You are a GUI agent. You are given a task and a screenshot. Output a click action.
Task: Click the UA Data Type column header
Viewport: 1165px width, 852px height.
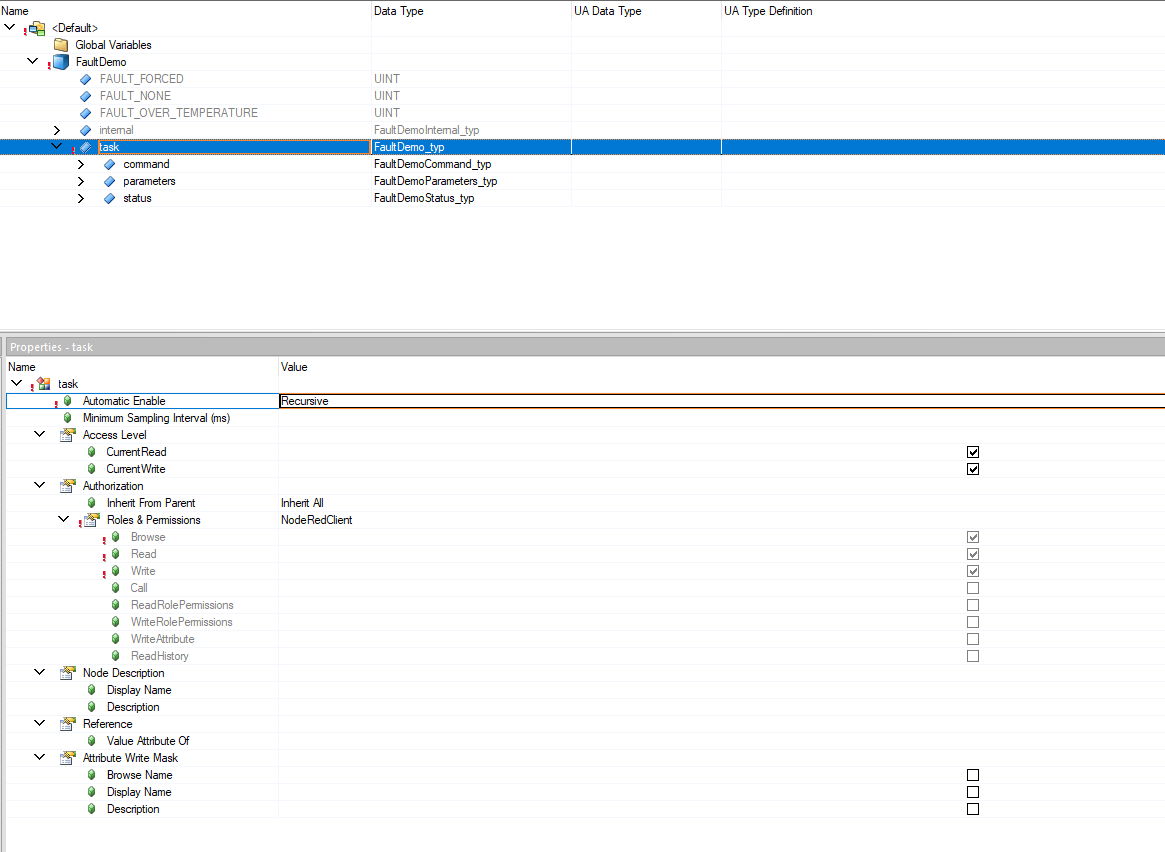tap(646, 11)
